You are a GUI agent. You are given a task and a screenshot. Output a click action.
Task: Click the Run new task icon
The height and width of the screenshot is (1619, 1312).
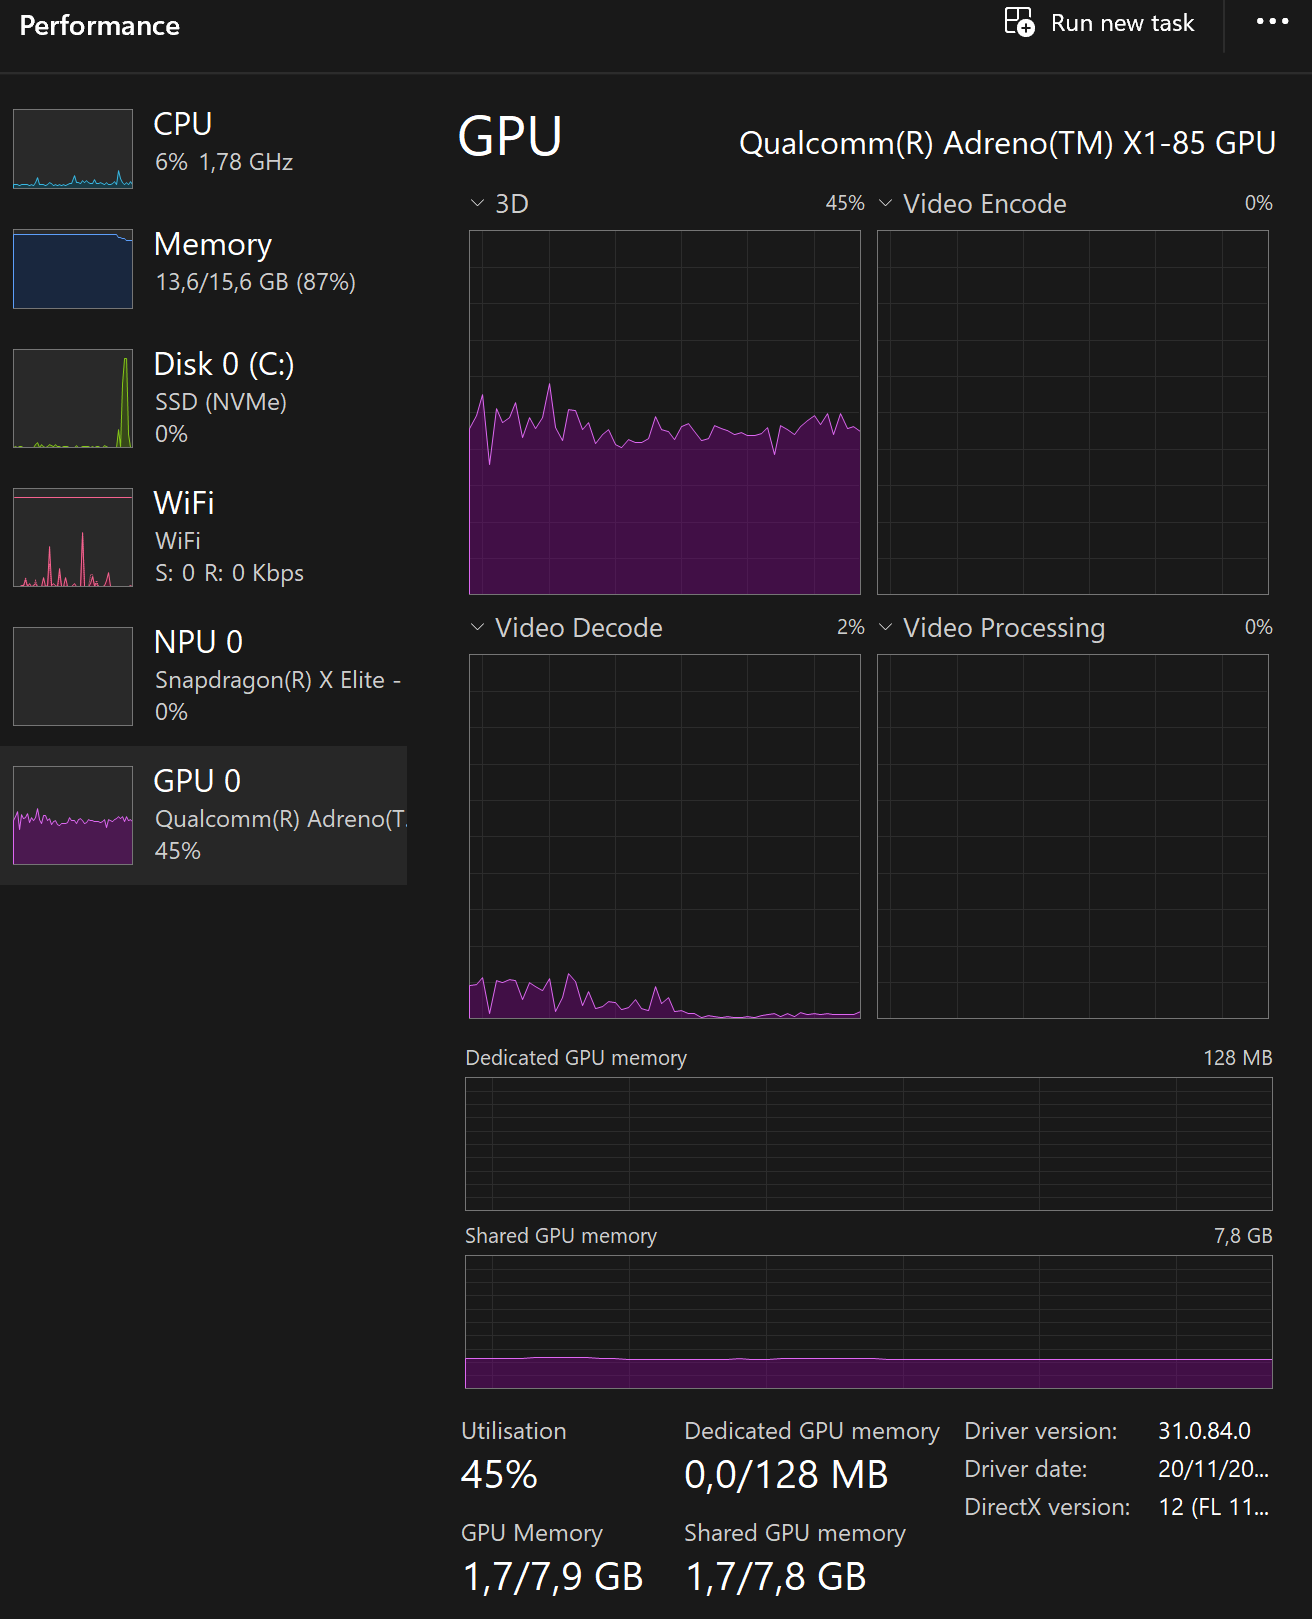pos(1019,22)
